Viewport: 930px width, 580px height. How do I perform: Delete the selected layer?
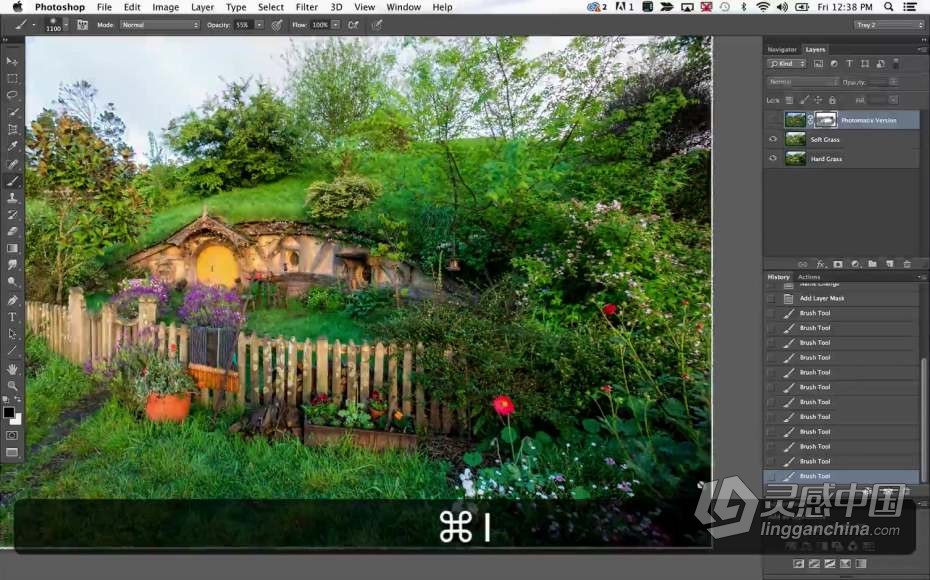(906, 264)
